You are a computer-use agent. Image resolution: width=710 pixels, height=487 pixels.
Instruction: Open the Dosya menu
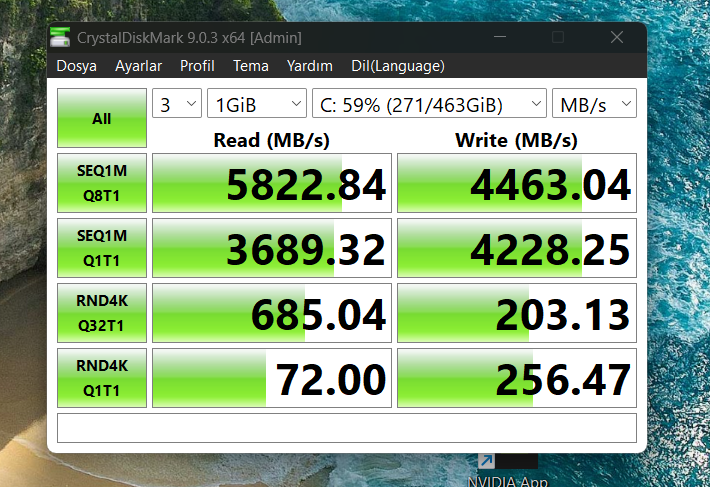tap(76, 66)
